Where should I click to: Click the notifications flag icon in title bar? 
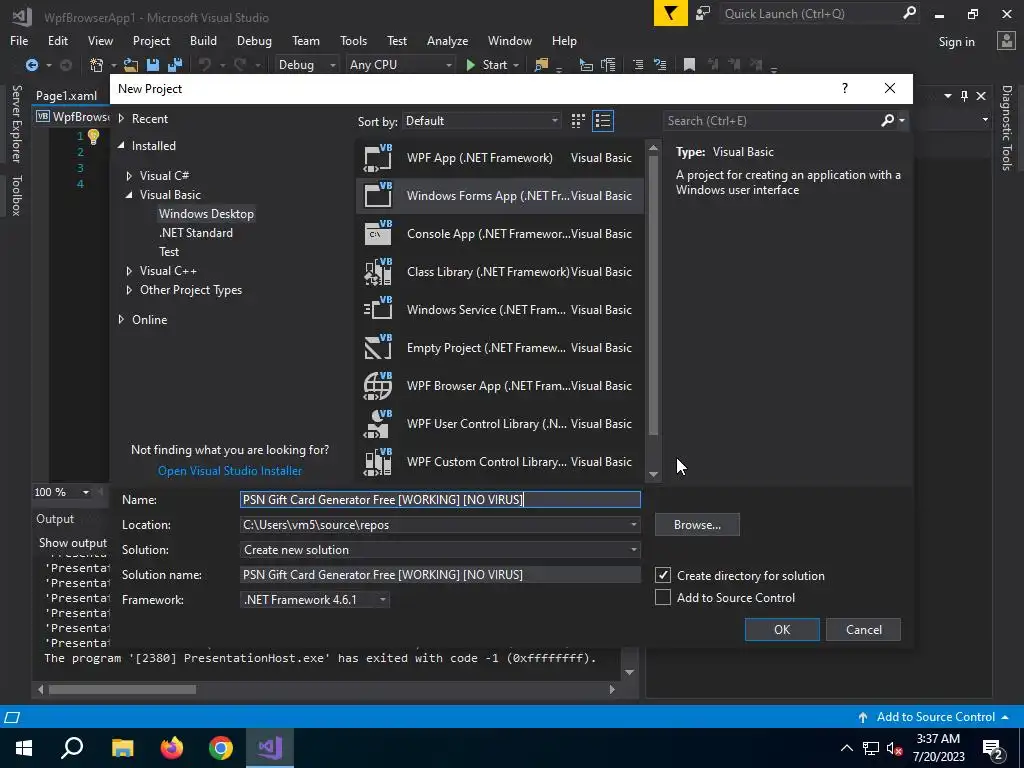click(x=671, y=13)
